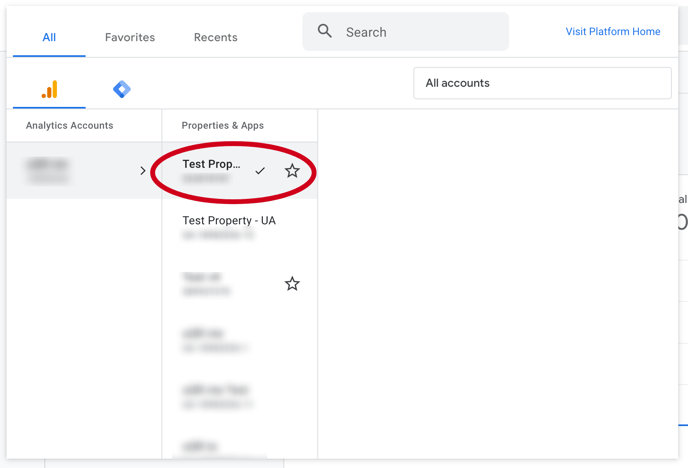Select the blurred analytics account row
Viewport: 688px width, 468px height.
pos(84,171)
